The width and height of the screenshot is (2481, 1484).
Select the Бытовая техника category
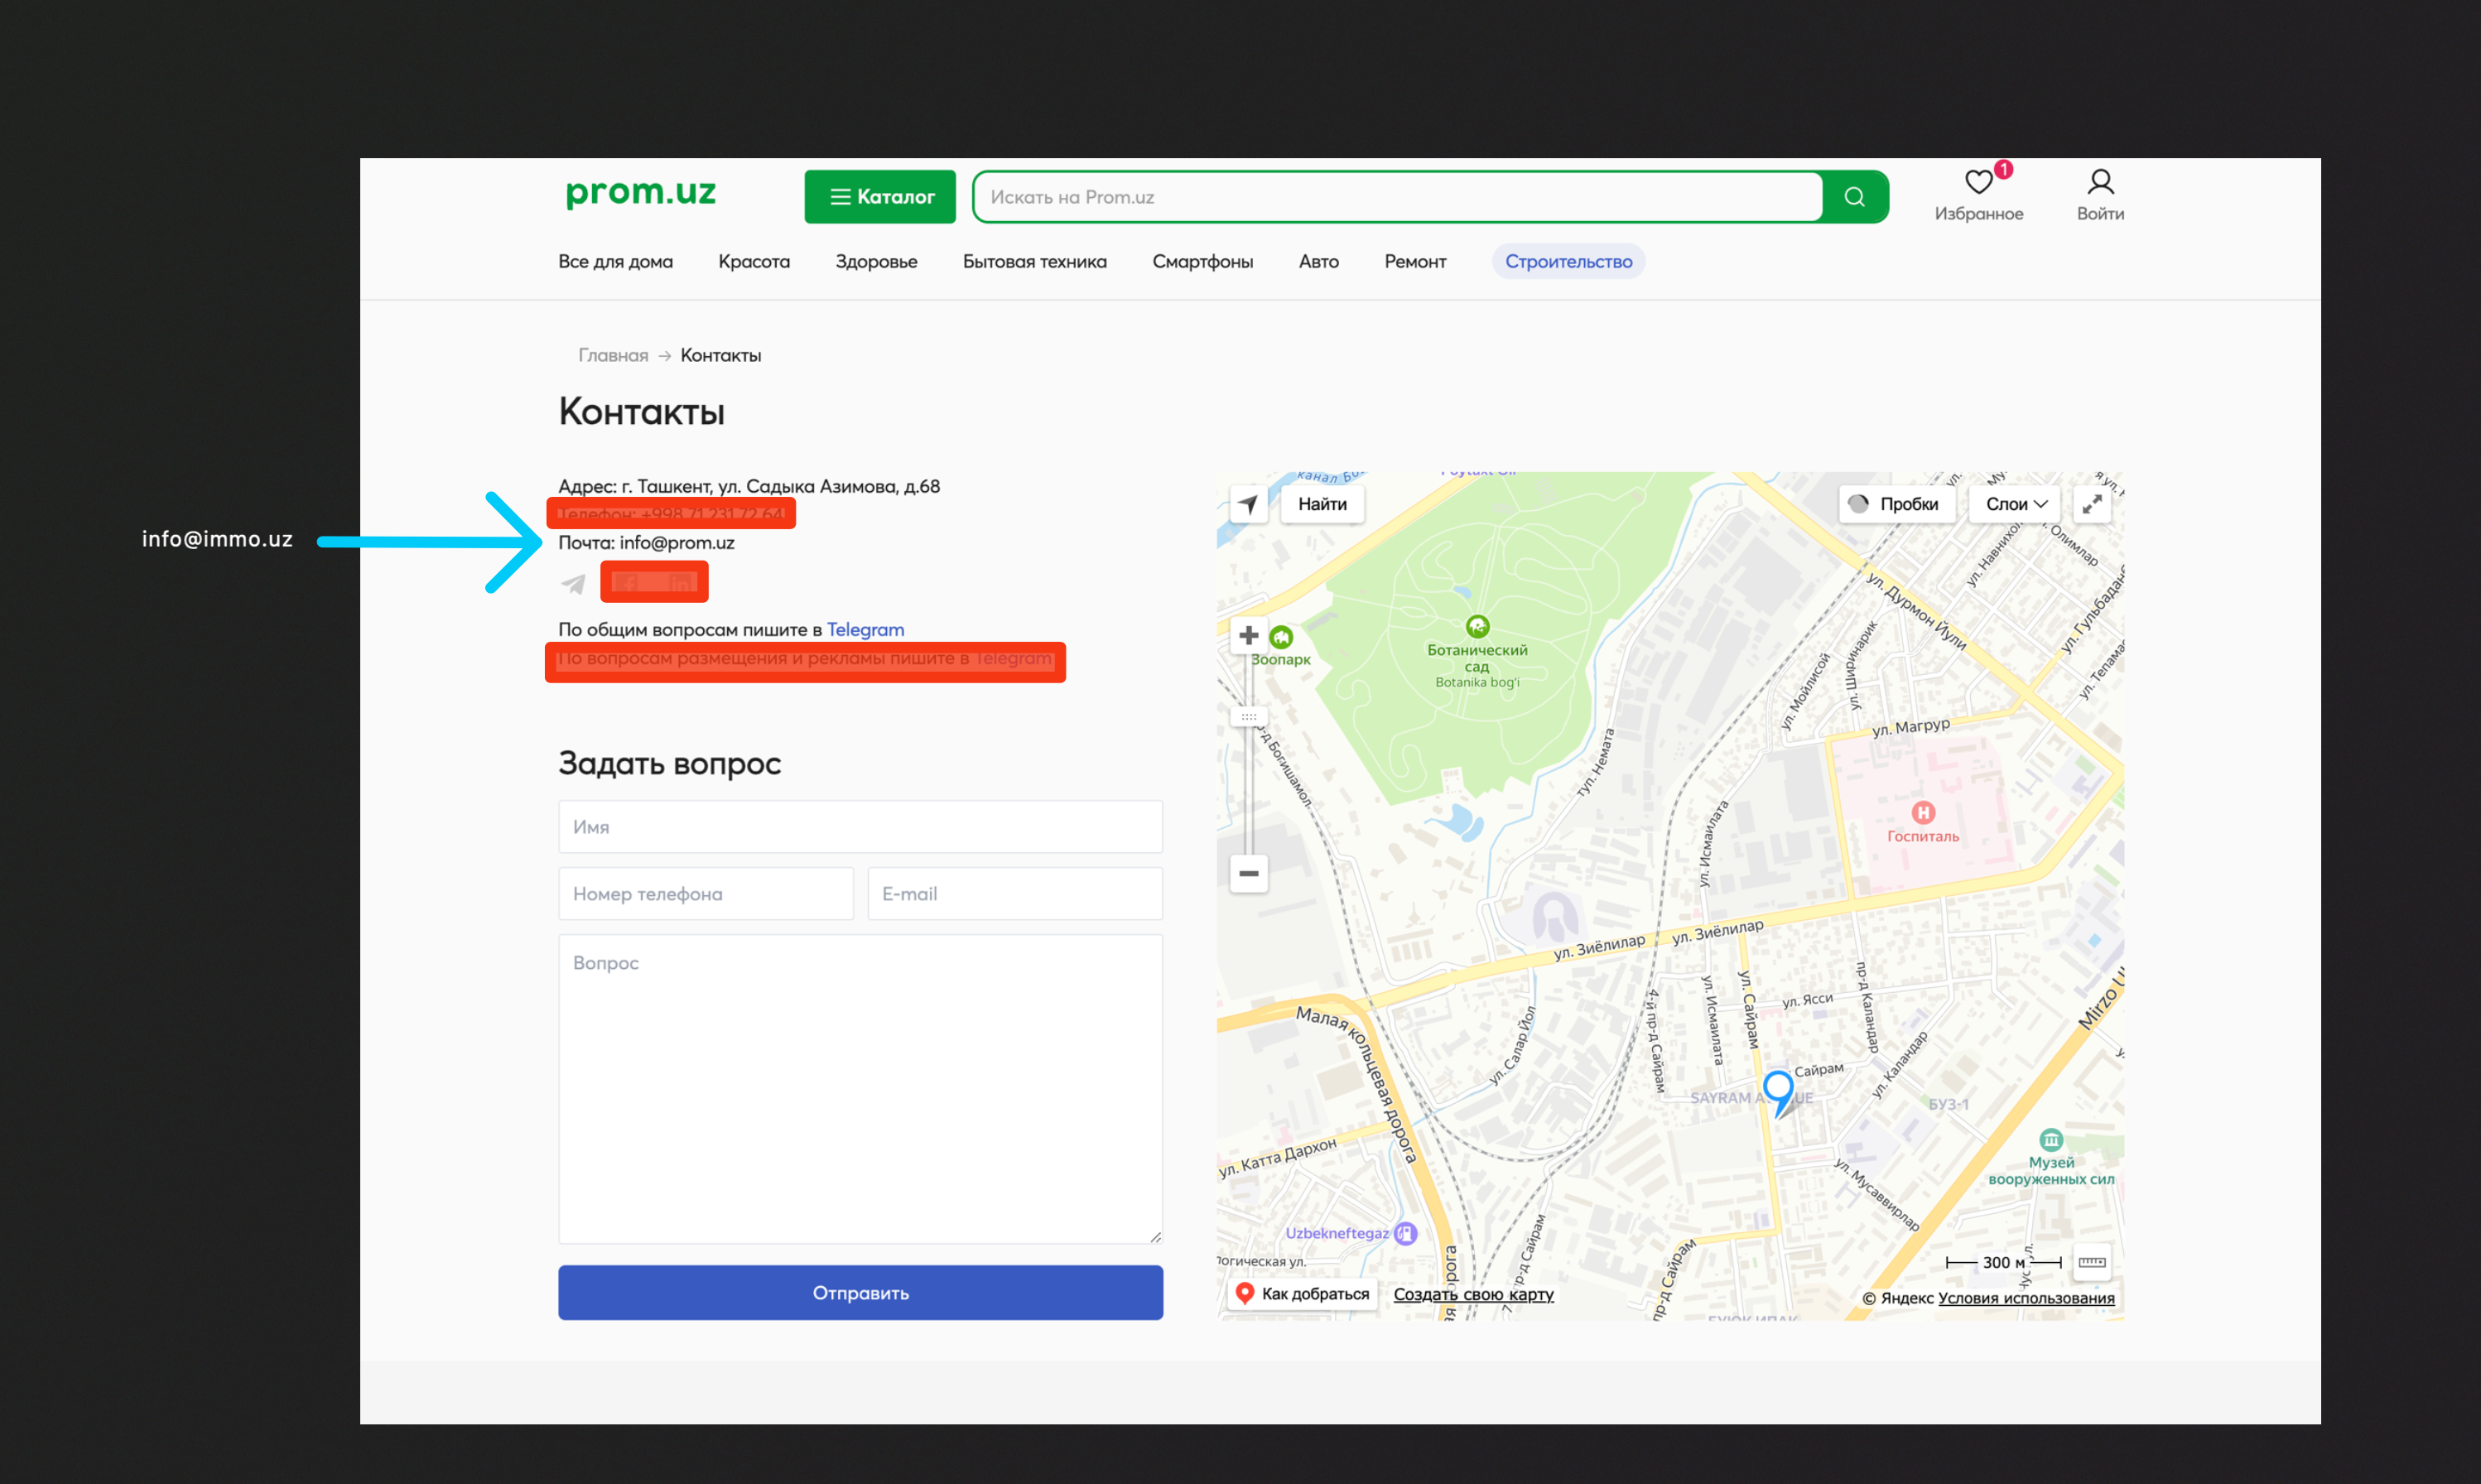[1034, 262]
